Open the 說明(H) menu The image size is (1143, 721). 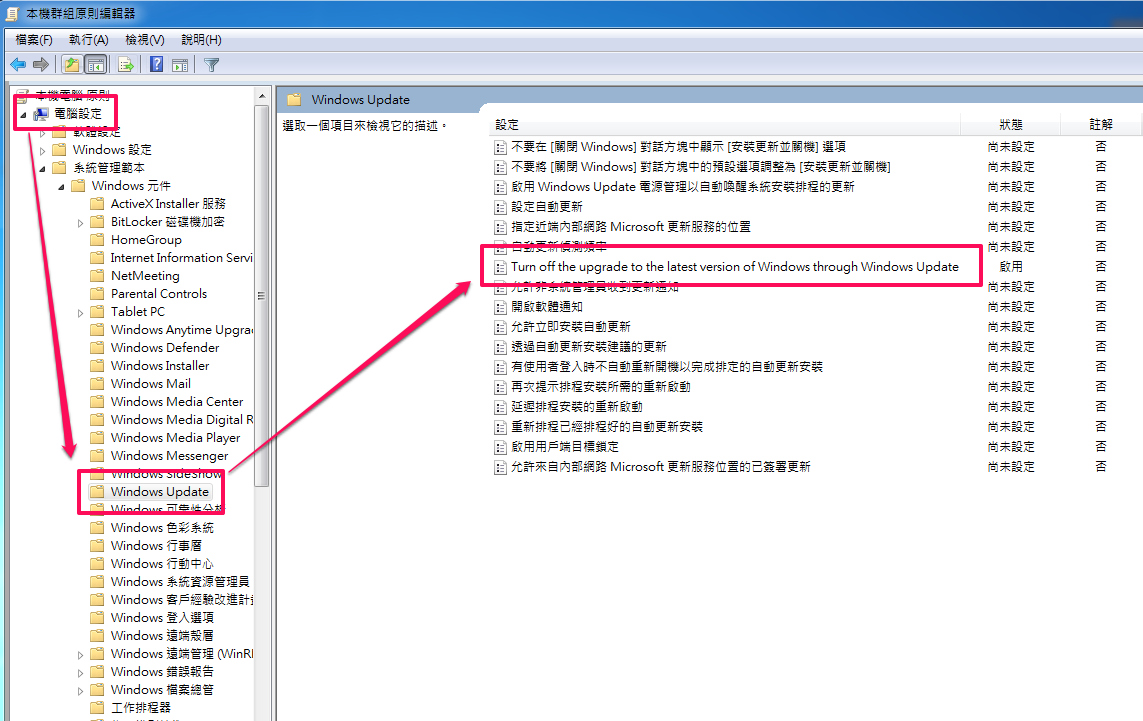click(201, 39)
